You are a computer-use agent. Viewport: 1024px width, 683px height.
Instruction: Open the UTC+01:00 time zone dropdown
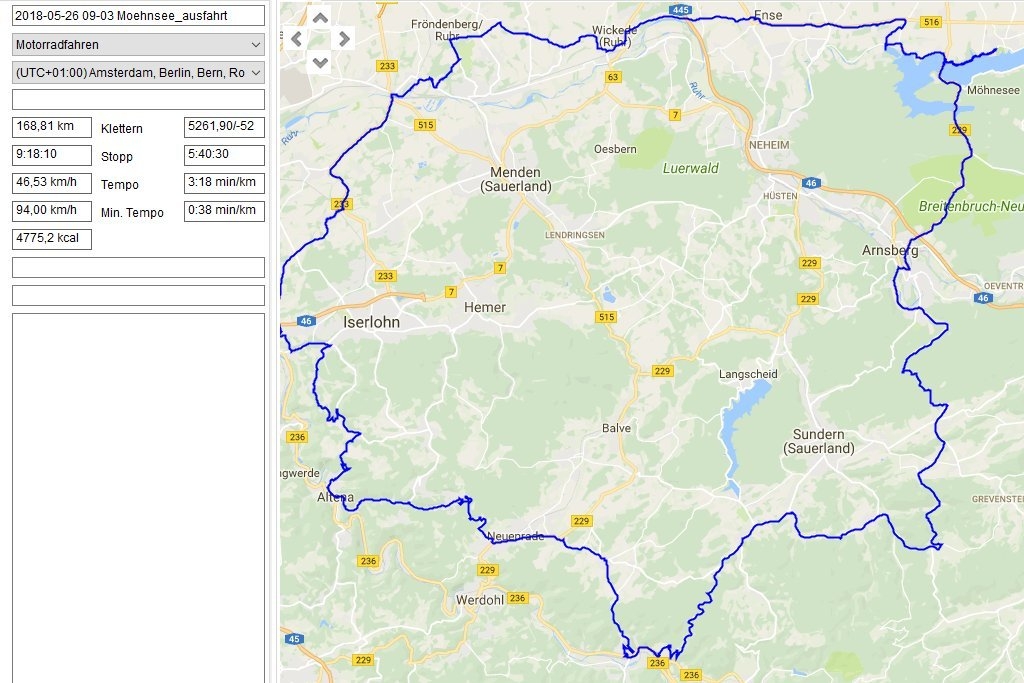point(138,72)
